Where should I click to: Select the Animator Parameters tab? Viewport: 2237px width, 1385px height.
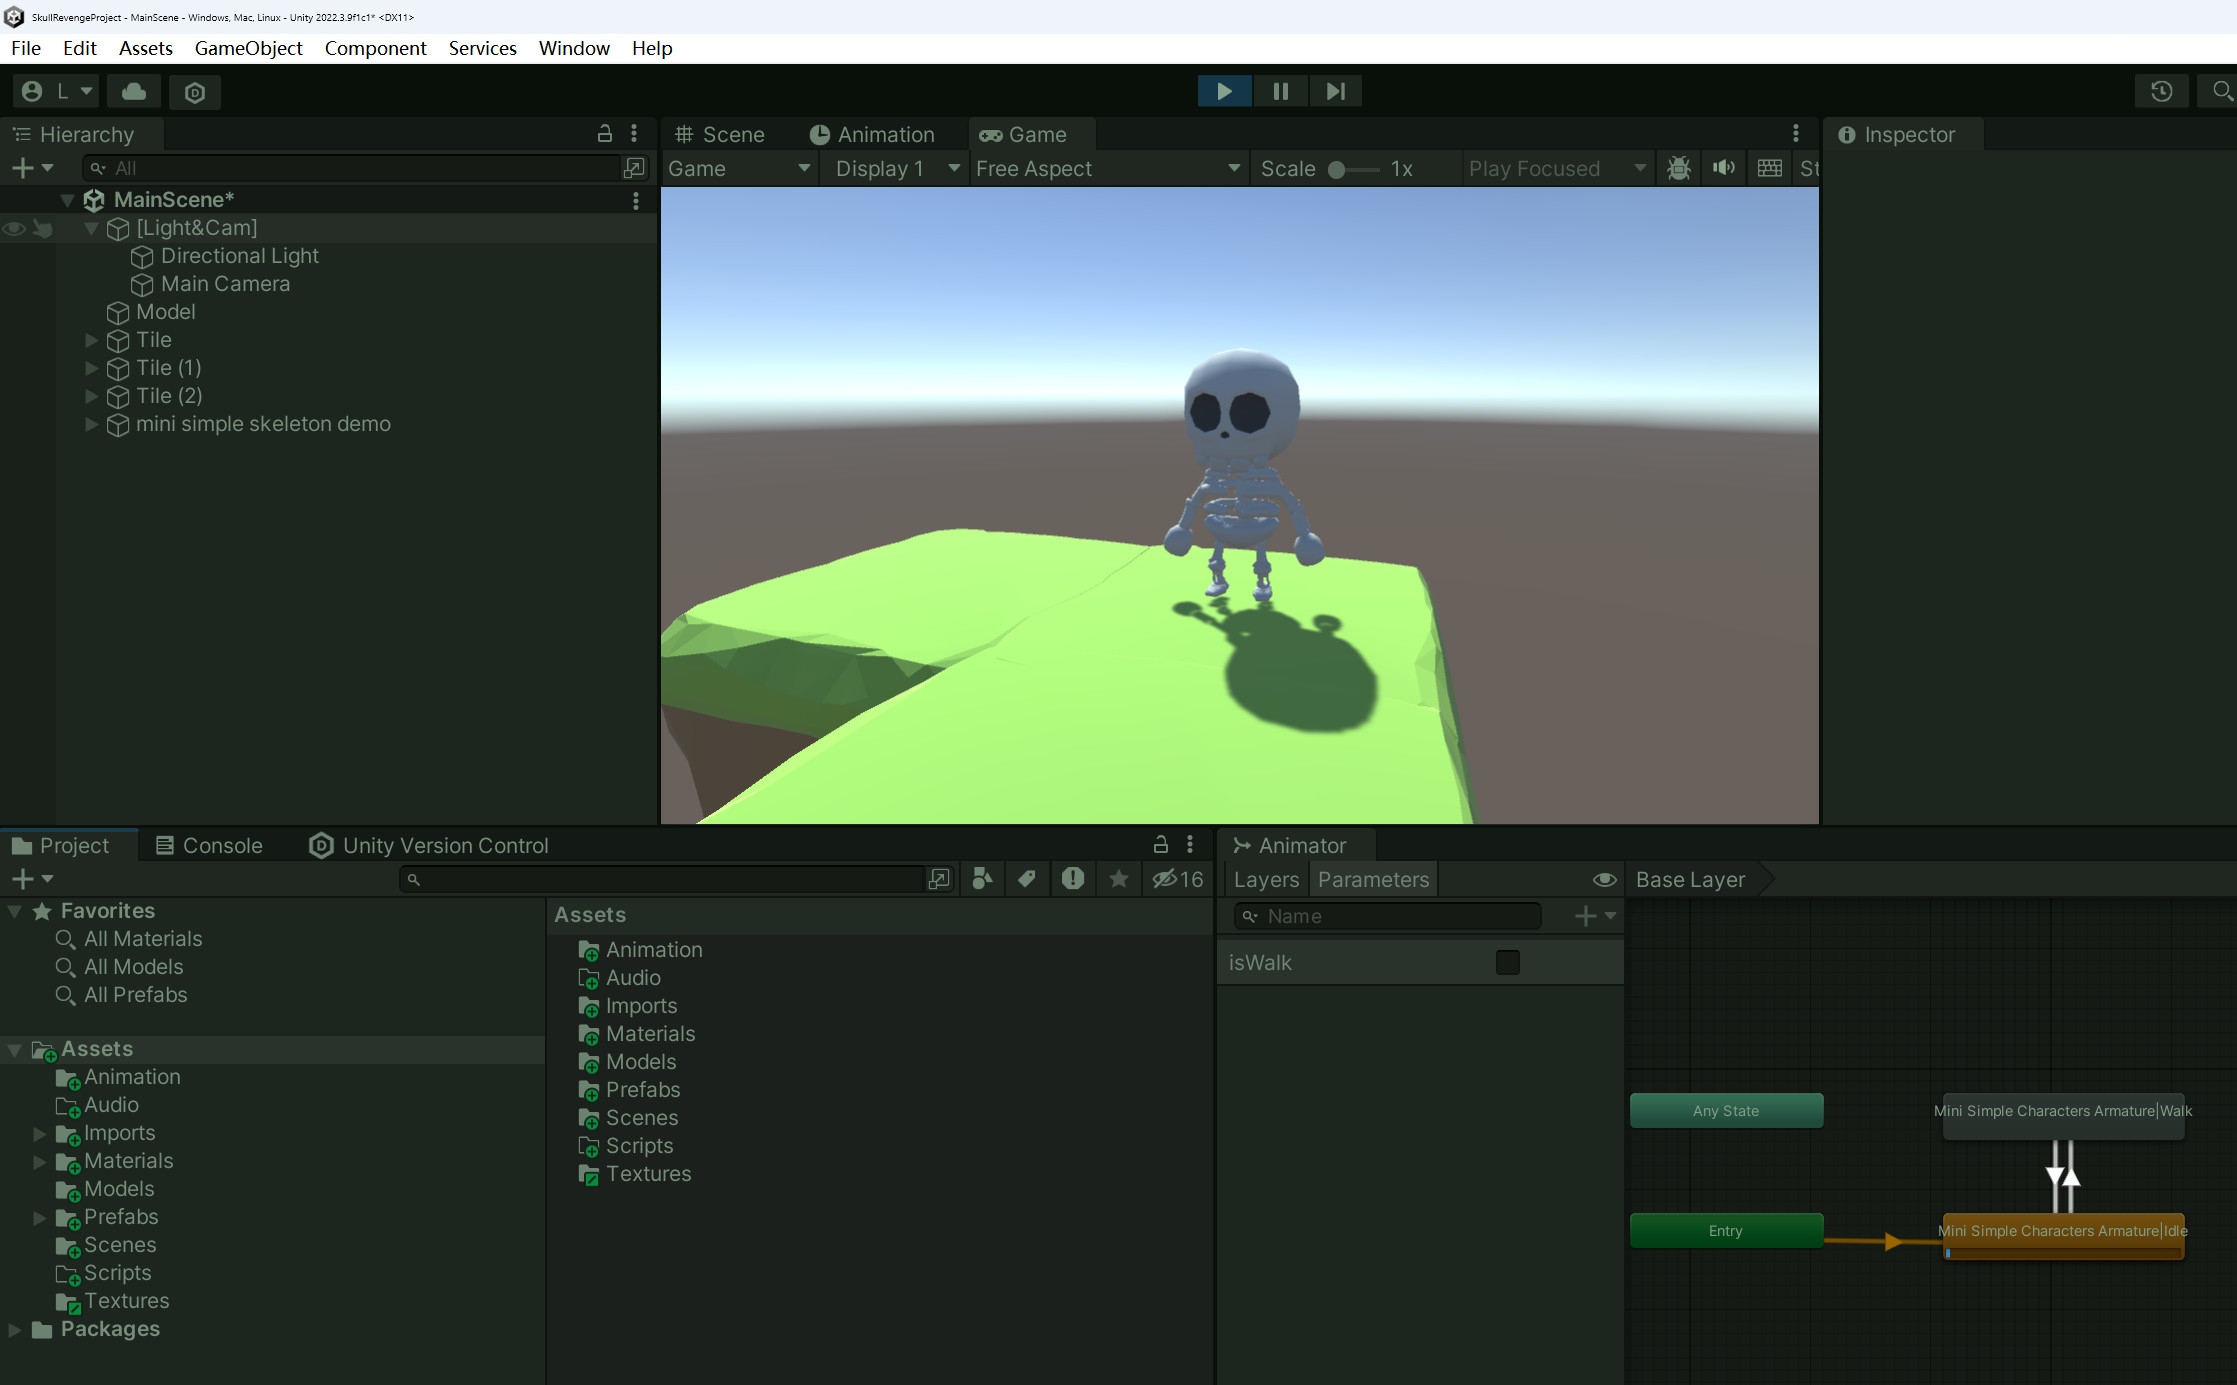[1373, 880]
